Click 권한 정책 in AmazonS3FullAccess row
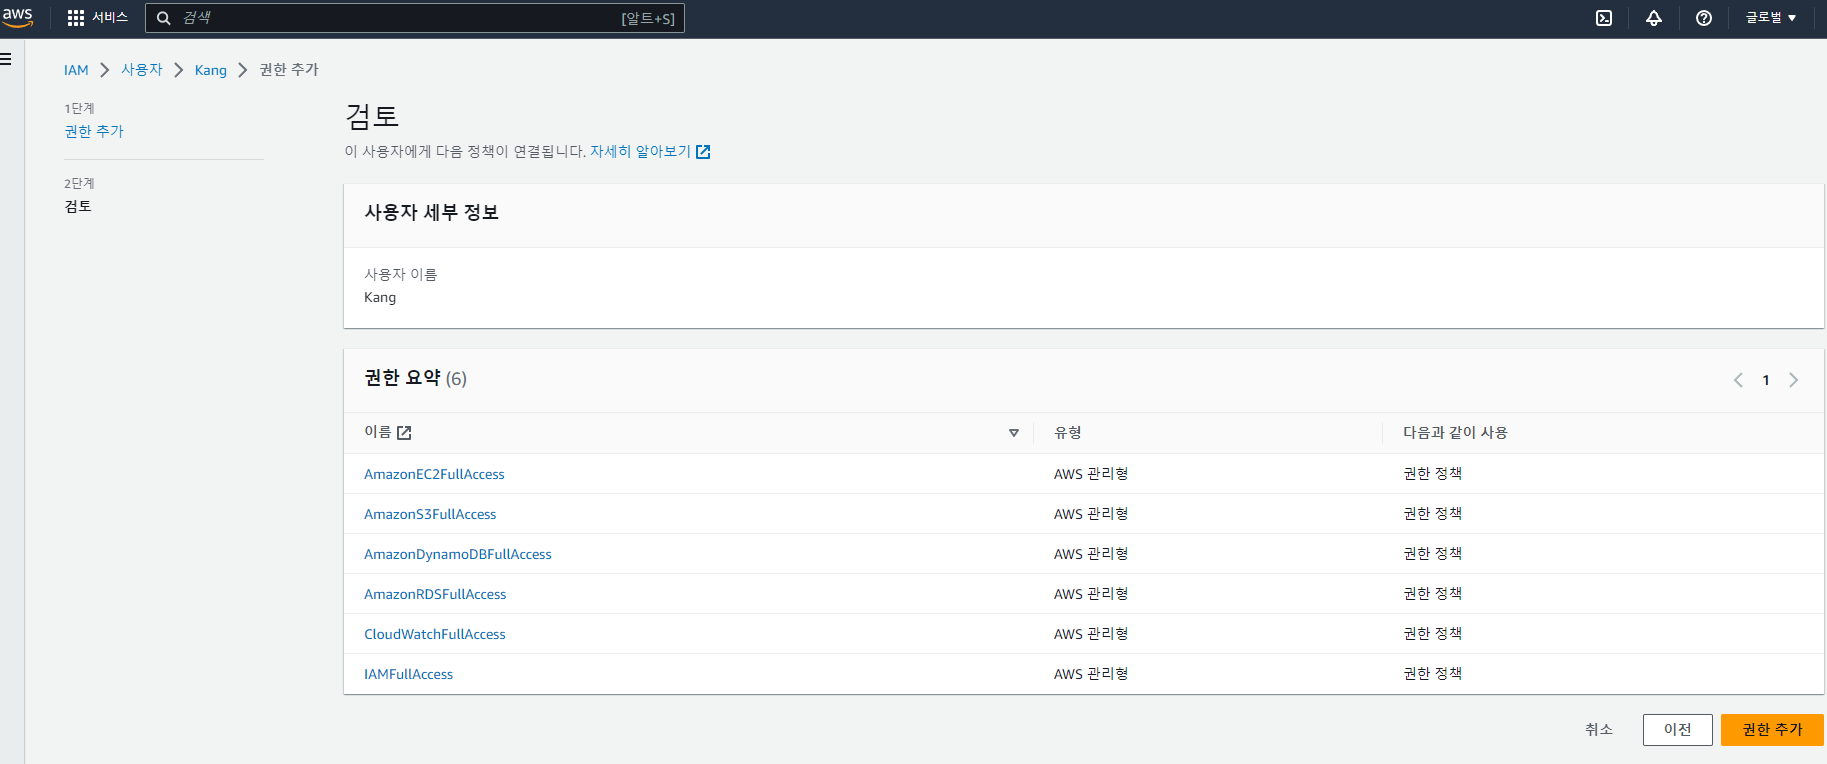 pos(1432,514)
